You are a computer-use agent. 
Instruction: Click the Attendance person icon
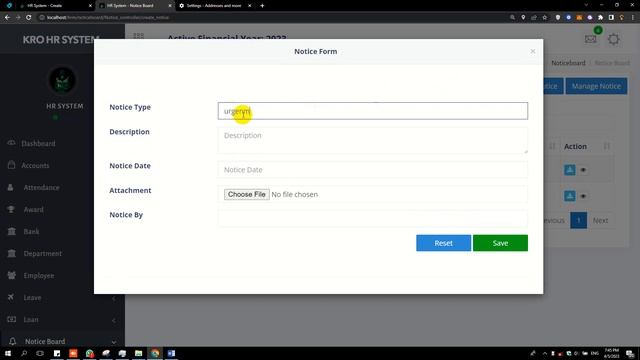click(11, 187)
